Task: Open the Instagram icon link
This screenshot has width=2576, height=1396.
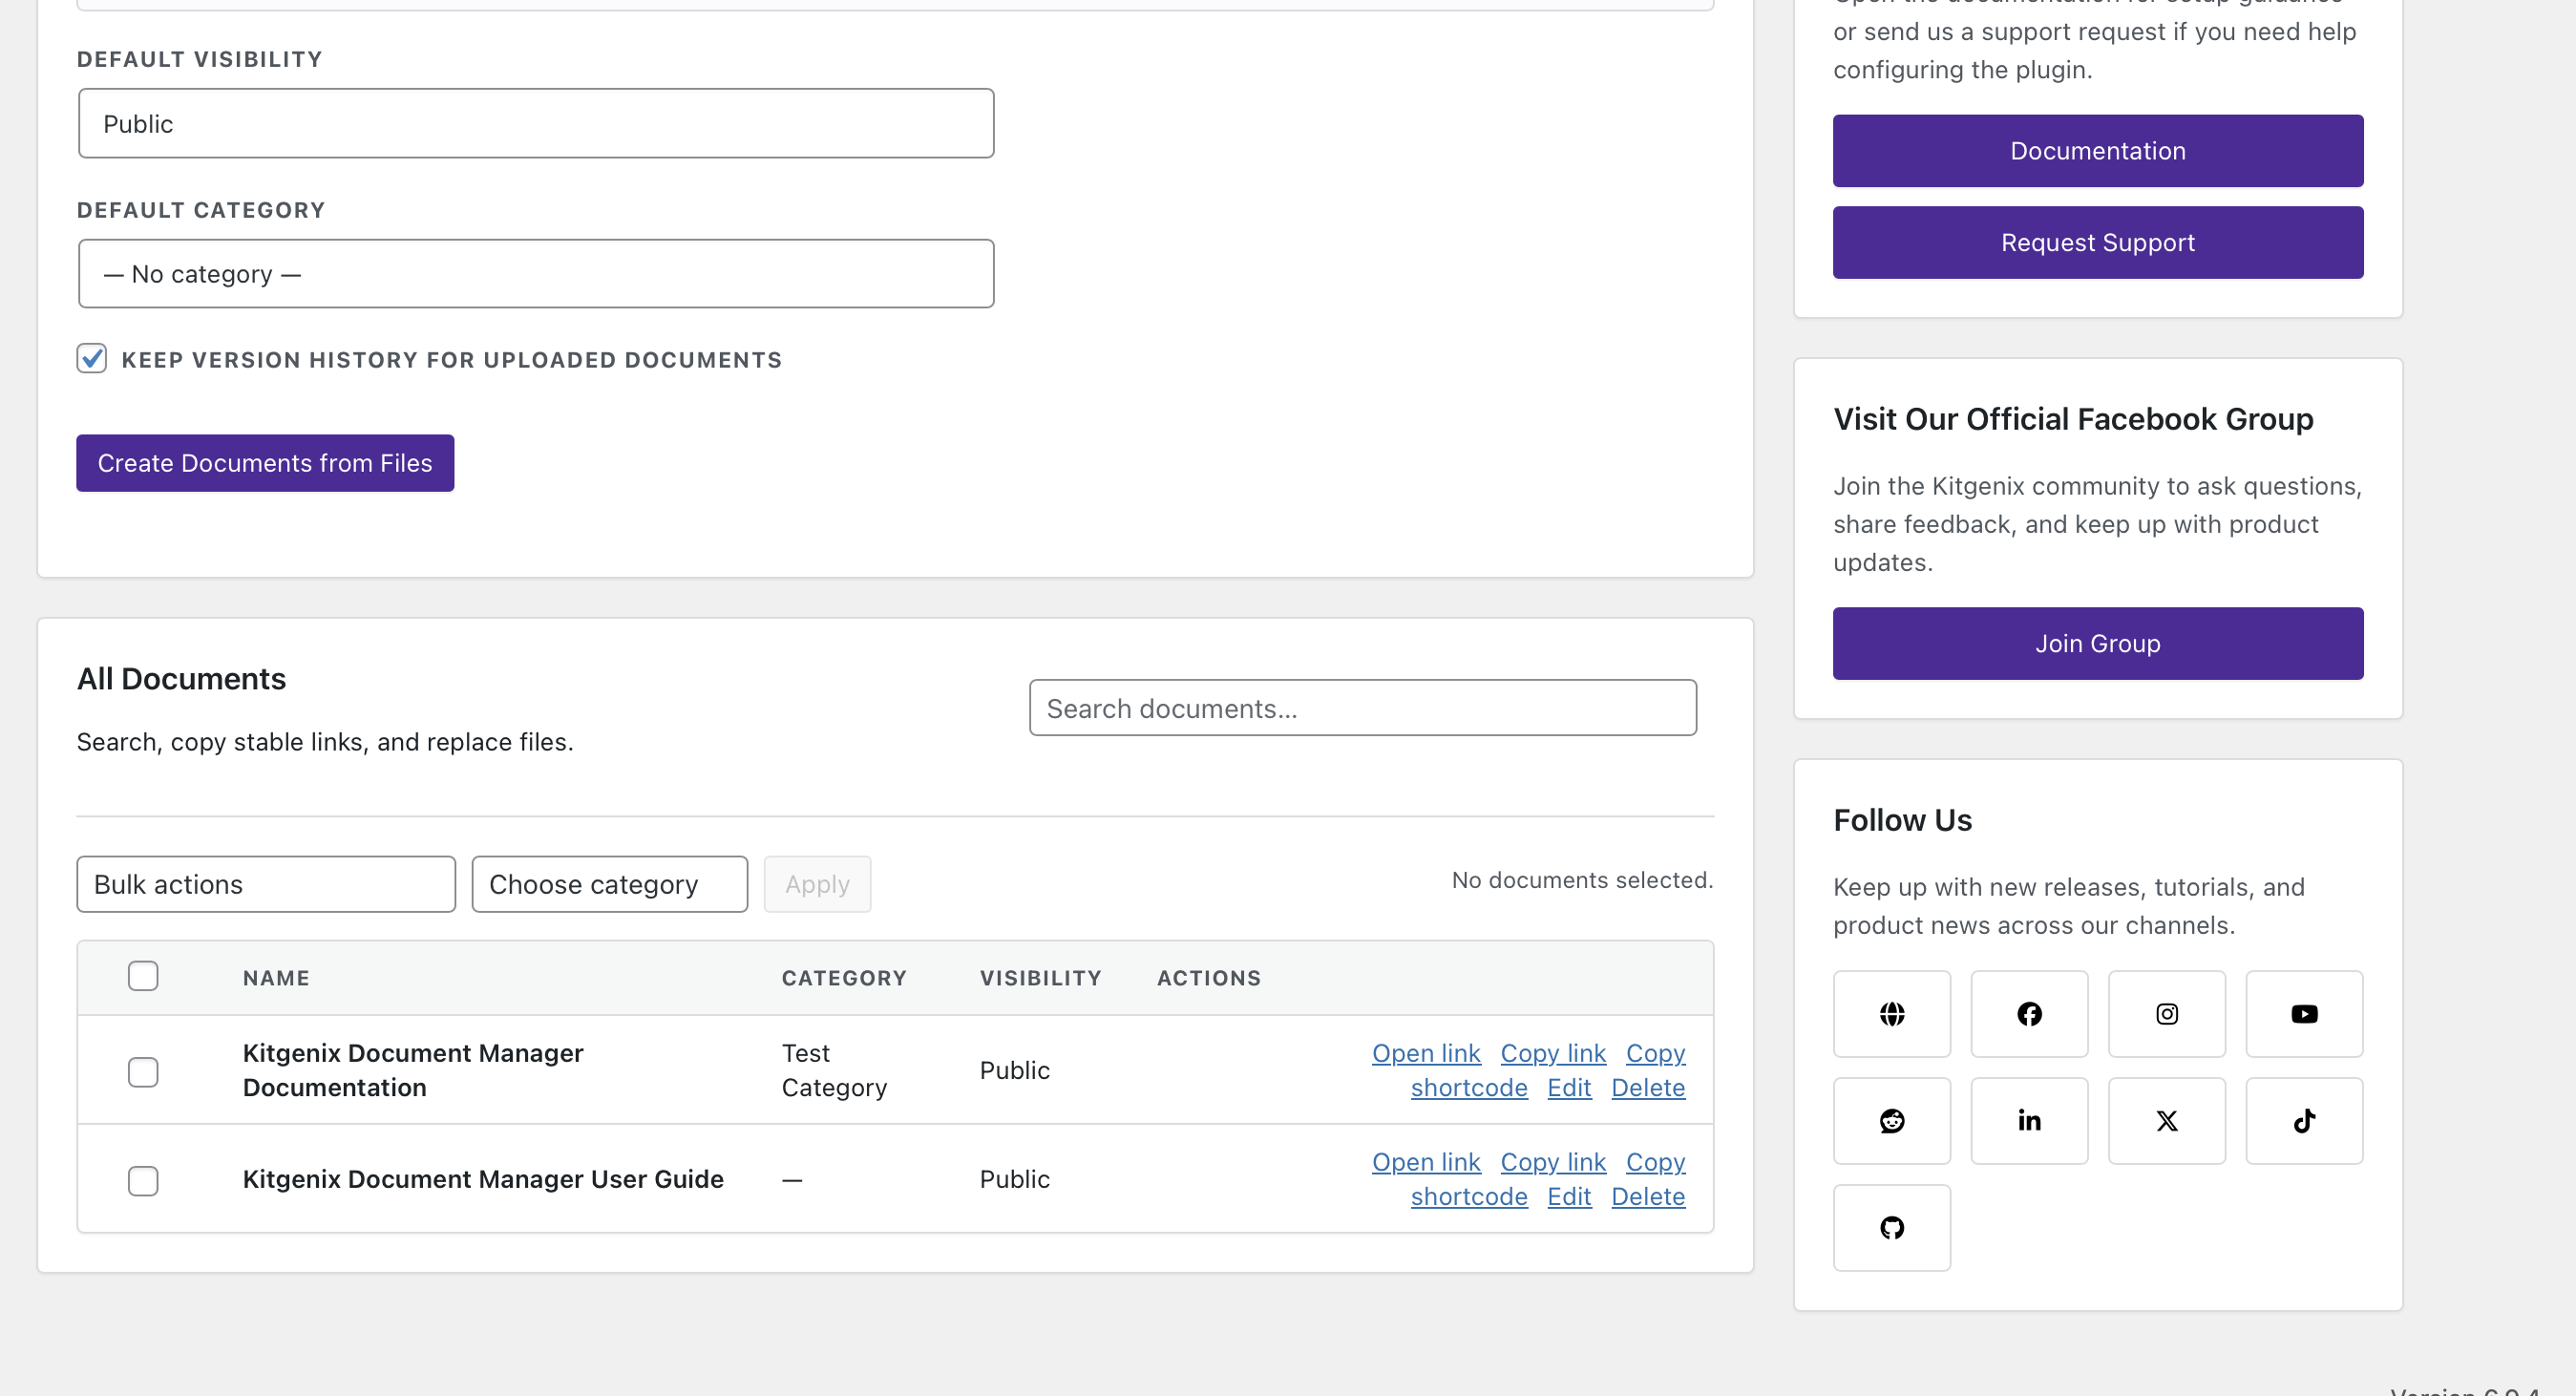Action: pos(2167,1014)
